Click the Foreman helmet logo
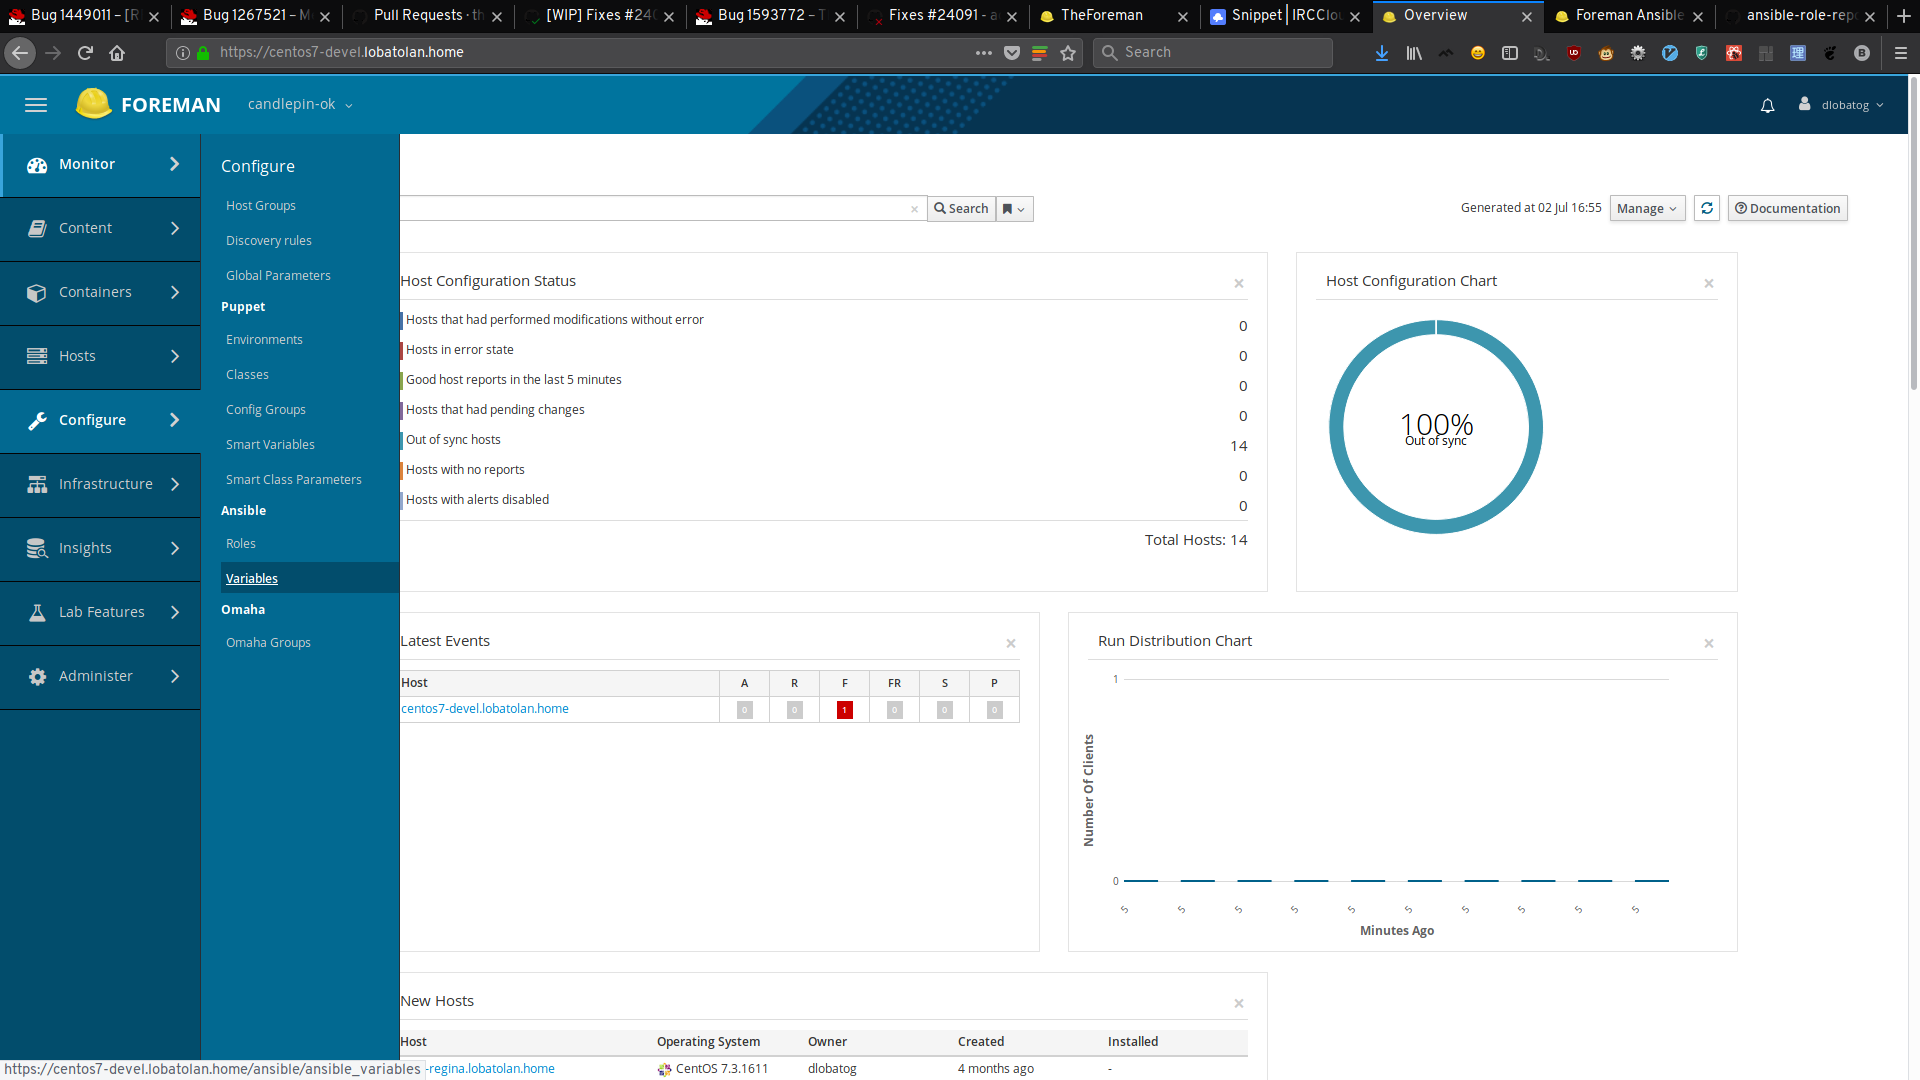 (x=94, y=104)
